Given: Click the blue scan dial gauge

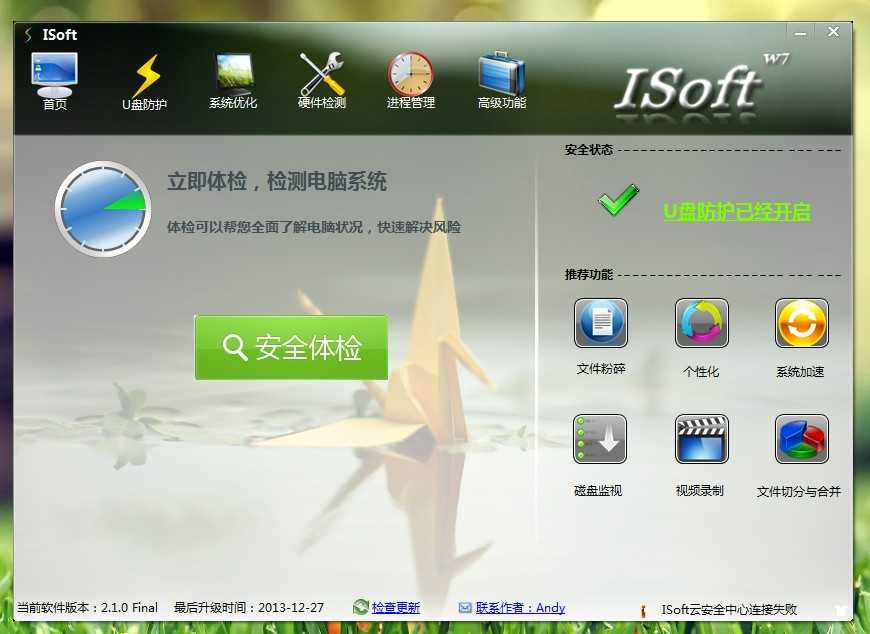Looking at the screenshot, I should [103, 209].
